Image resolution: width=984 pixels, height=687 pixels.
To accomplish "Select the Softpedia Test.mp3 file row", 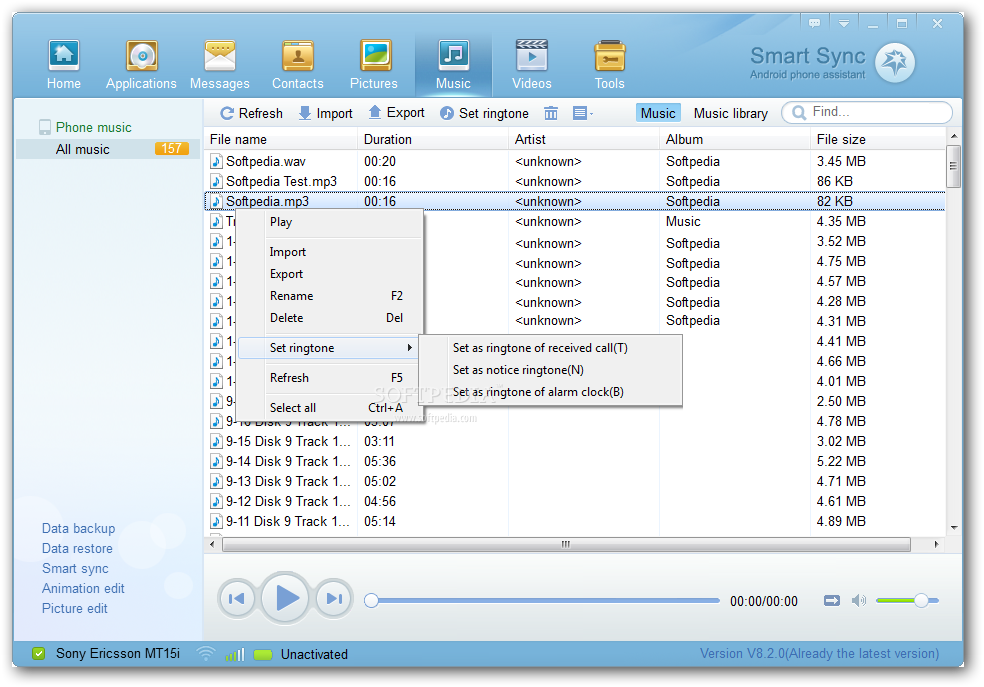I will 575,181.
